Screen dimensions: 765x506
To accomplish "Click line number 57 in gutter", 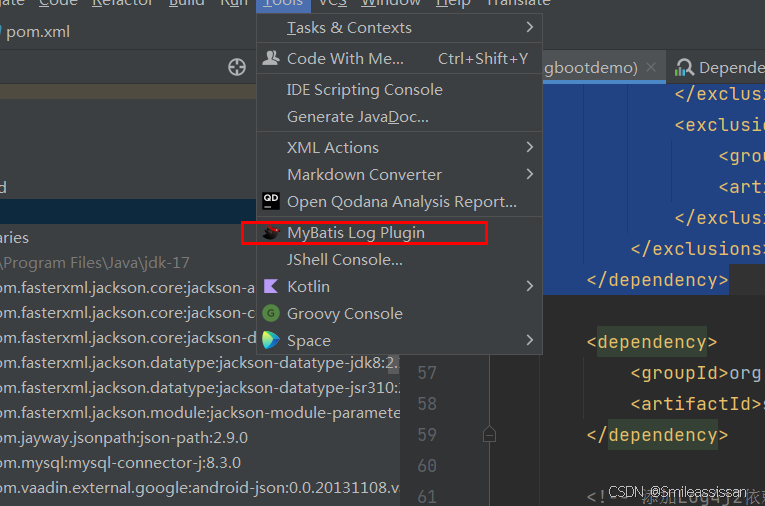I will [427, 373].
